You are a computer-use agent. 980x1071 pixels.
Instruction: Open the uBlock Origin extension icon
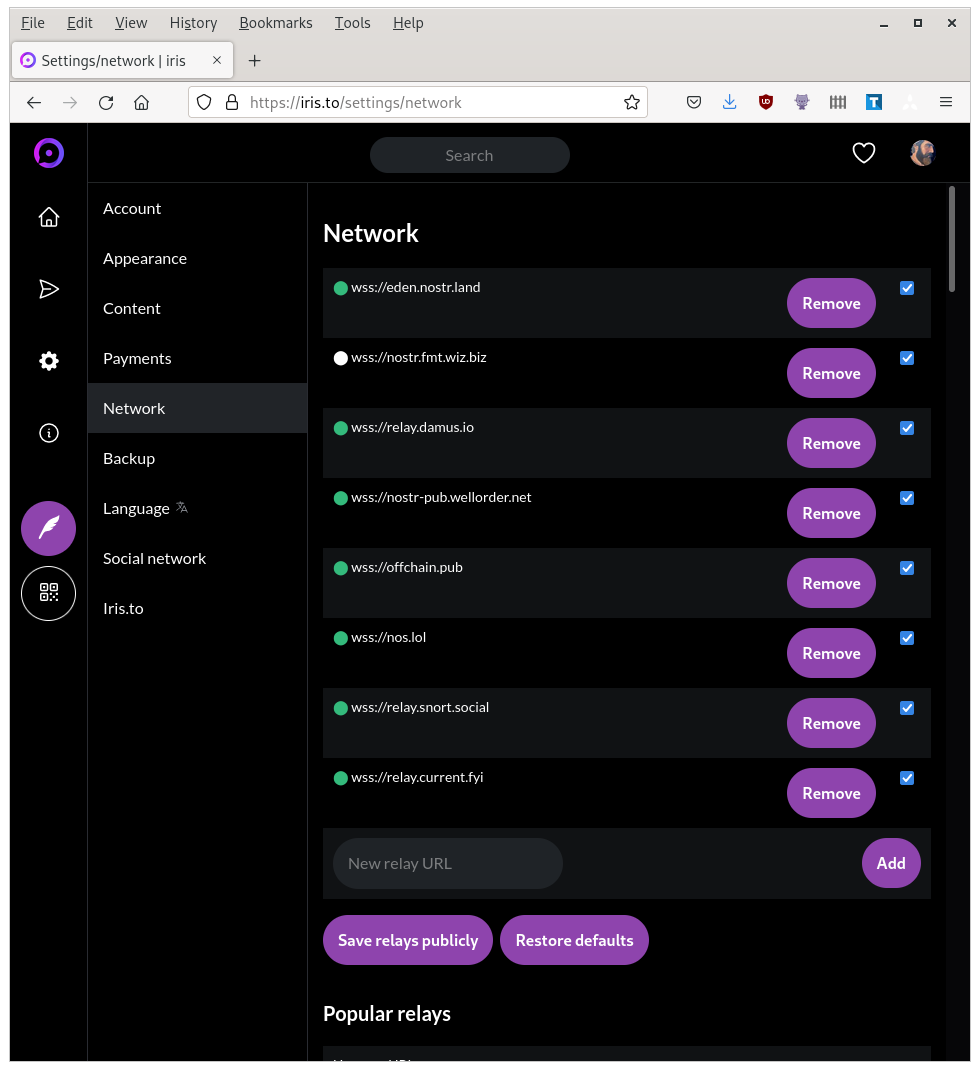click(765, 101)
